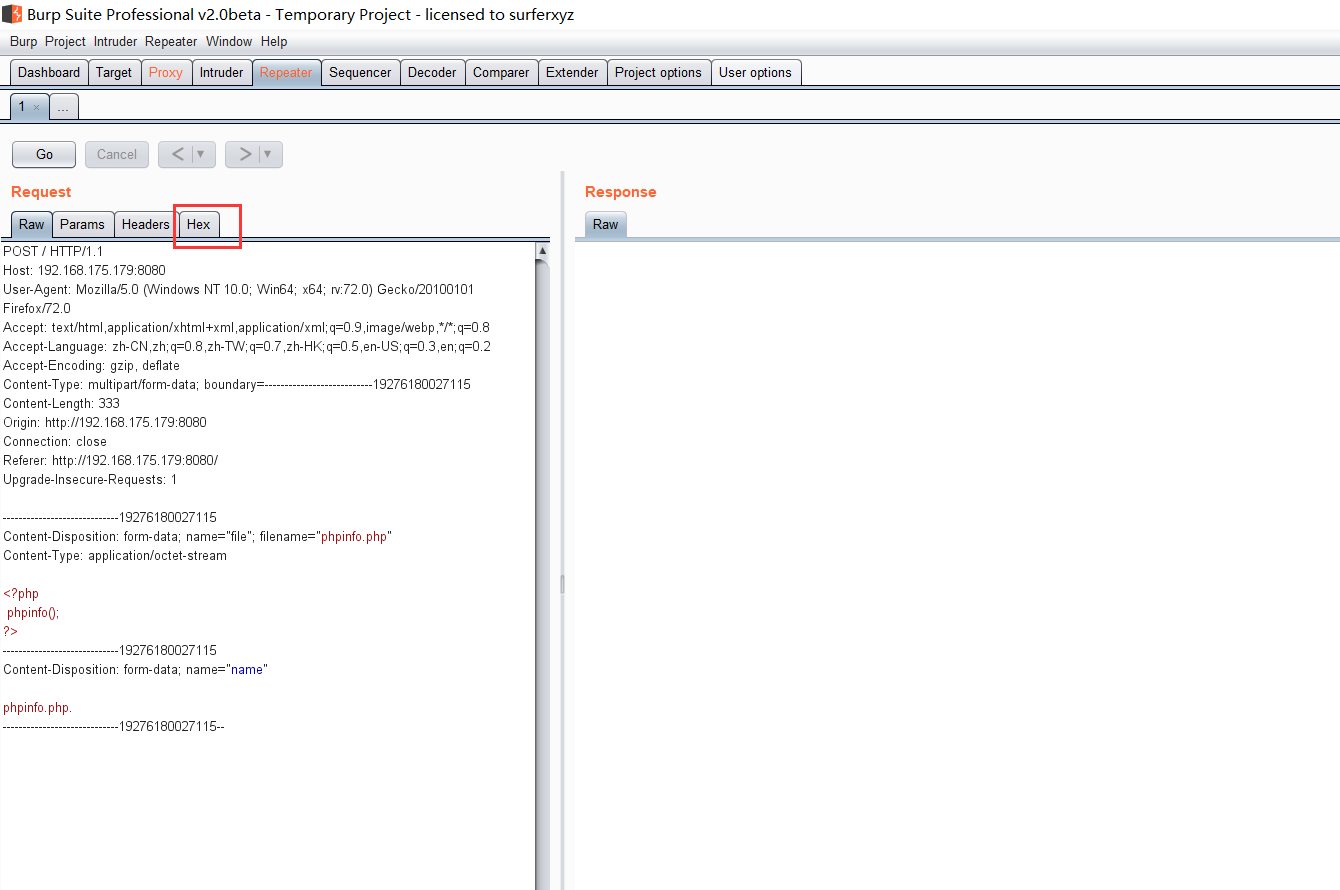Screen dimensions: 1340x890
Task: Switch to the Comparer tab
Action: [x=501, y=73]
